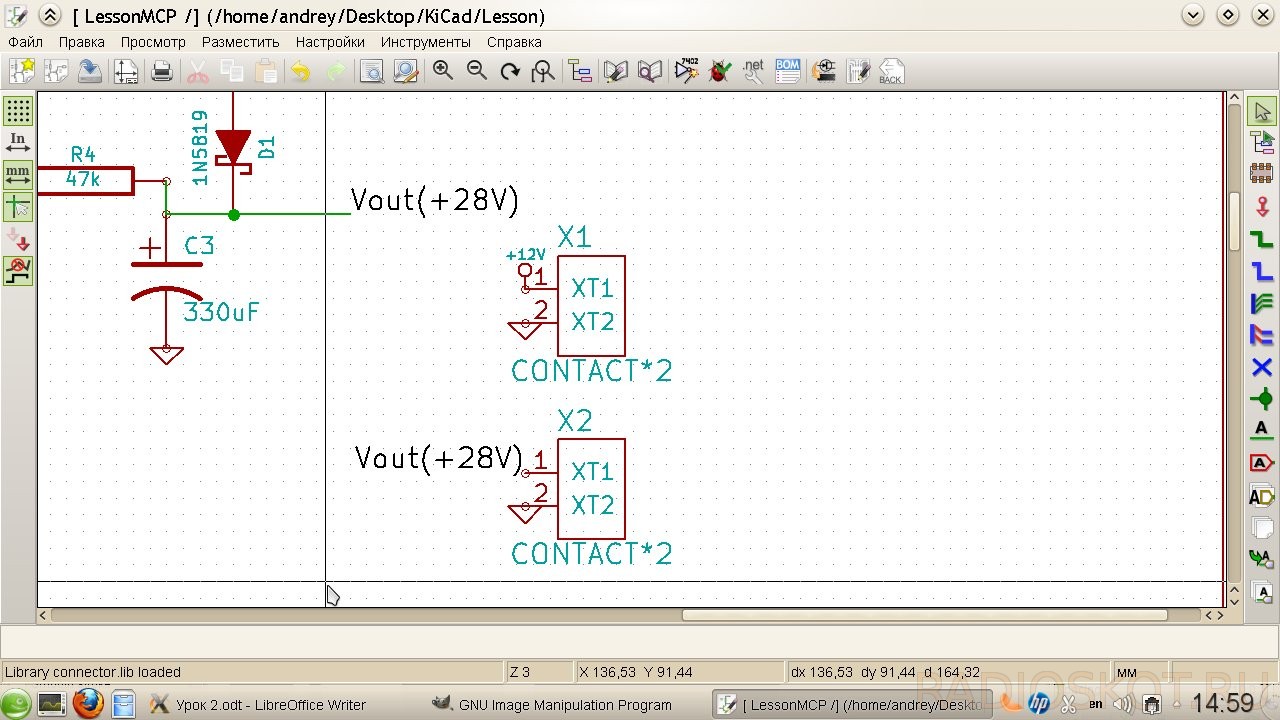This screenshot has height=720, width=1280.
Task: Launch Firefox from the panel
Action: coord(87,704)
